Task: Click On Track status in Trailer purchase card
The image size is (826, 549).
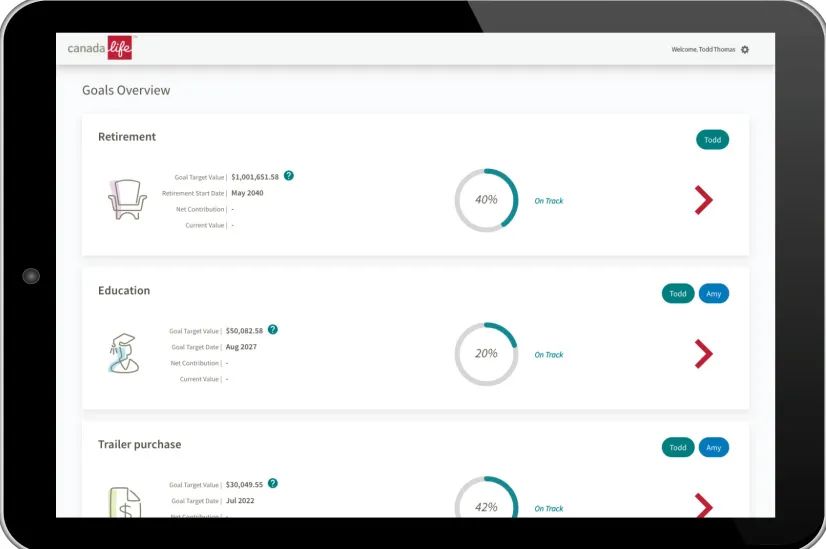Action: [548, 508]
